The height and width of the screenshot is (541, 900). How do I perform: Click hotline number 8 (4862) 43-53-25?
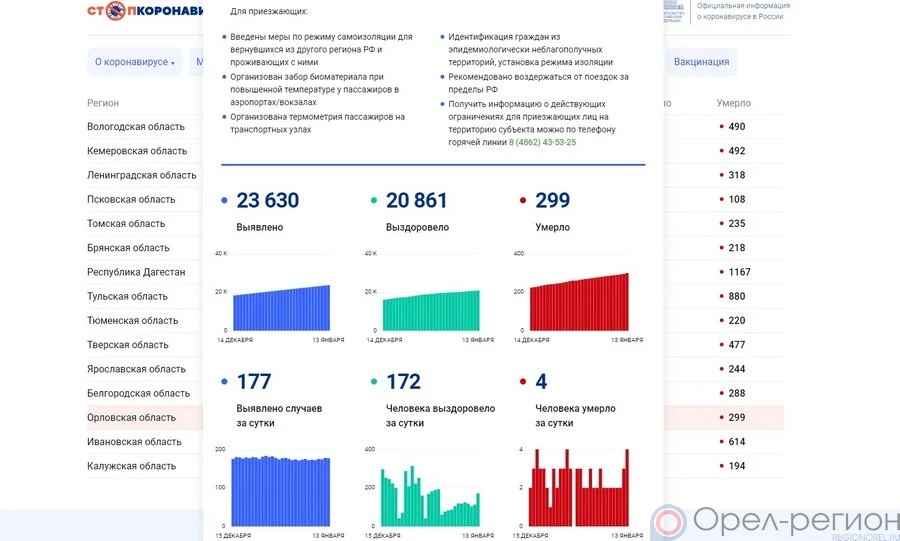tap(542, 142)
